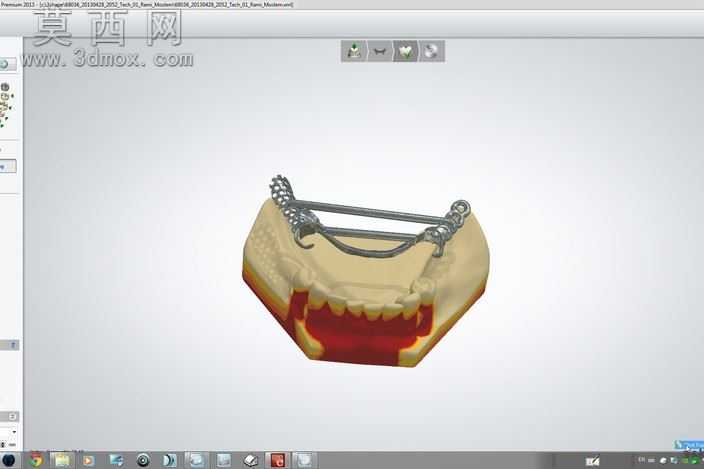Viewport: 704px width, 469px height.
Task: Expand the small gray collapse button on left panel
Action: pos(13,345)
